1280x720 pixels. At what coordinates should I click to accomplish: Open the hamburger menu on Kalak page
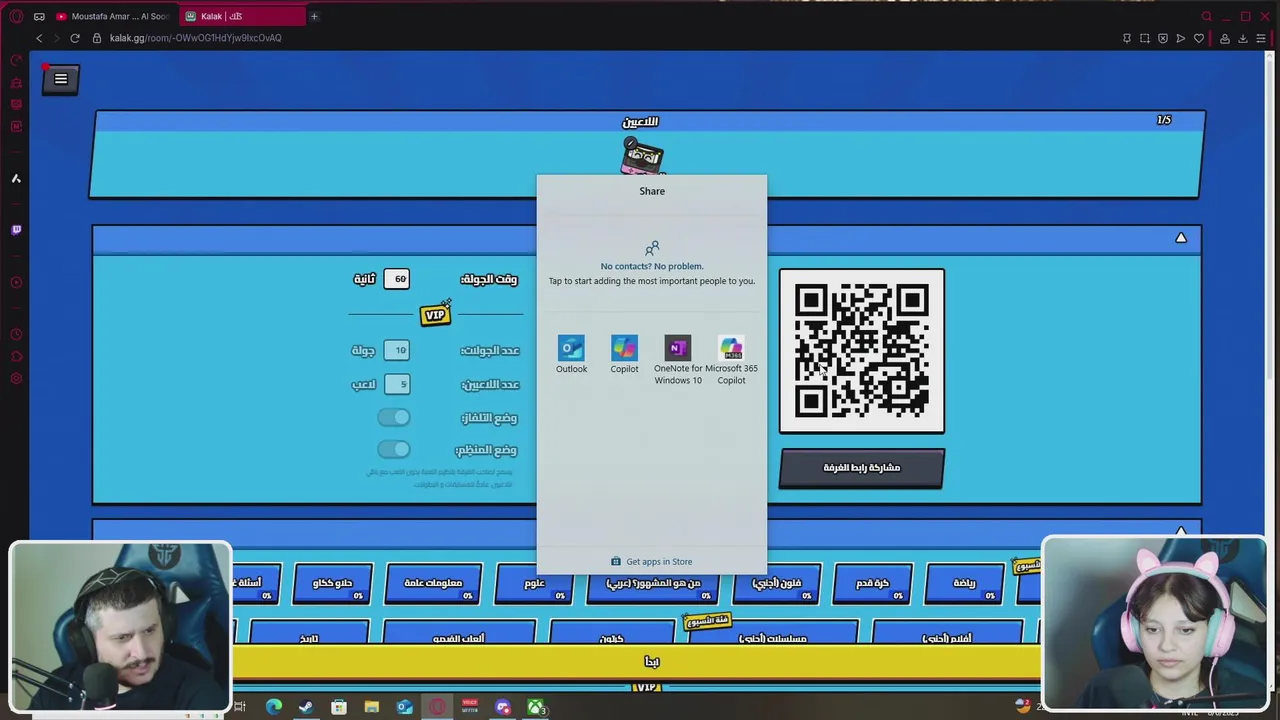point(61,79)
